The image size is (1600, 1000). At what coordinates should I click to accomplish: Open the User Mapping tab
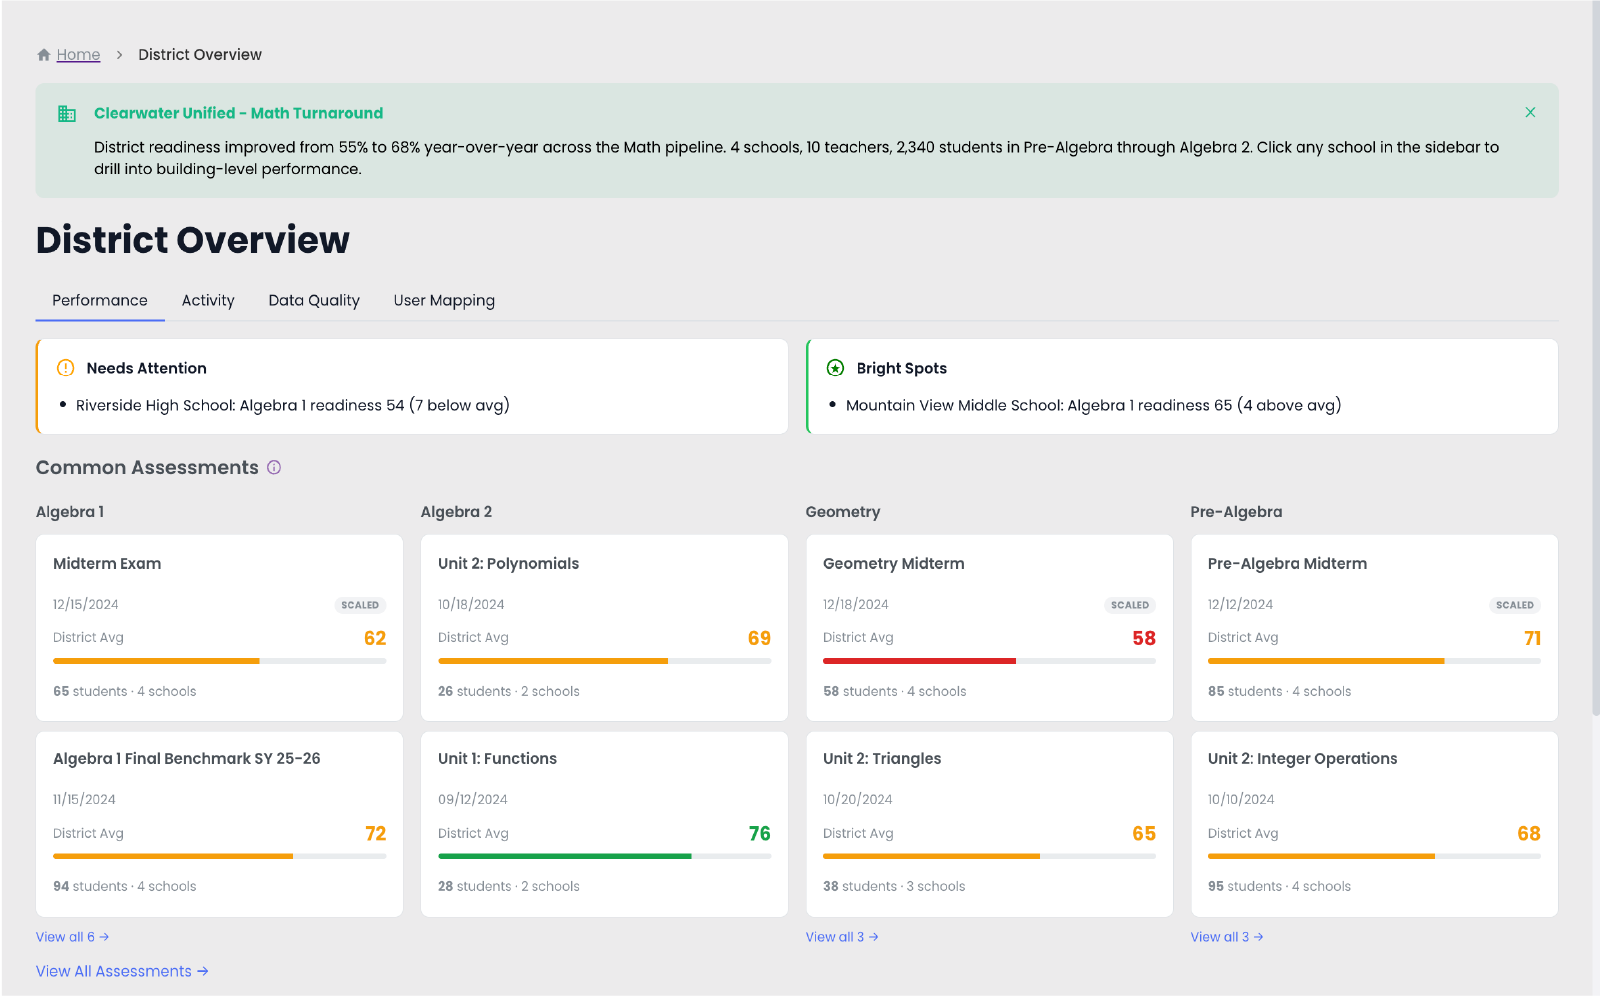(x=444, y=301)
